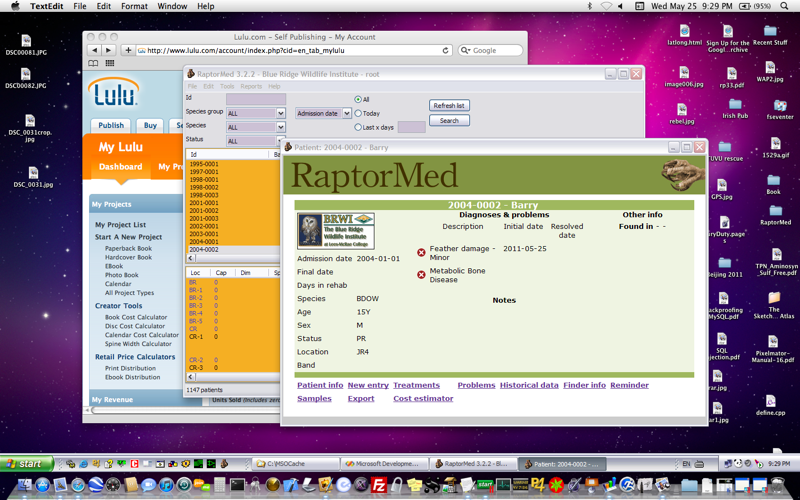Select the rp33.pdf desktop file

(732, 77)
